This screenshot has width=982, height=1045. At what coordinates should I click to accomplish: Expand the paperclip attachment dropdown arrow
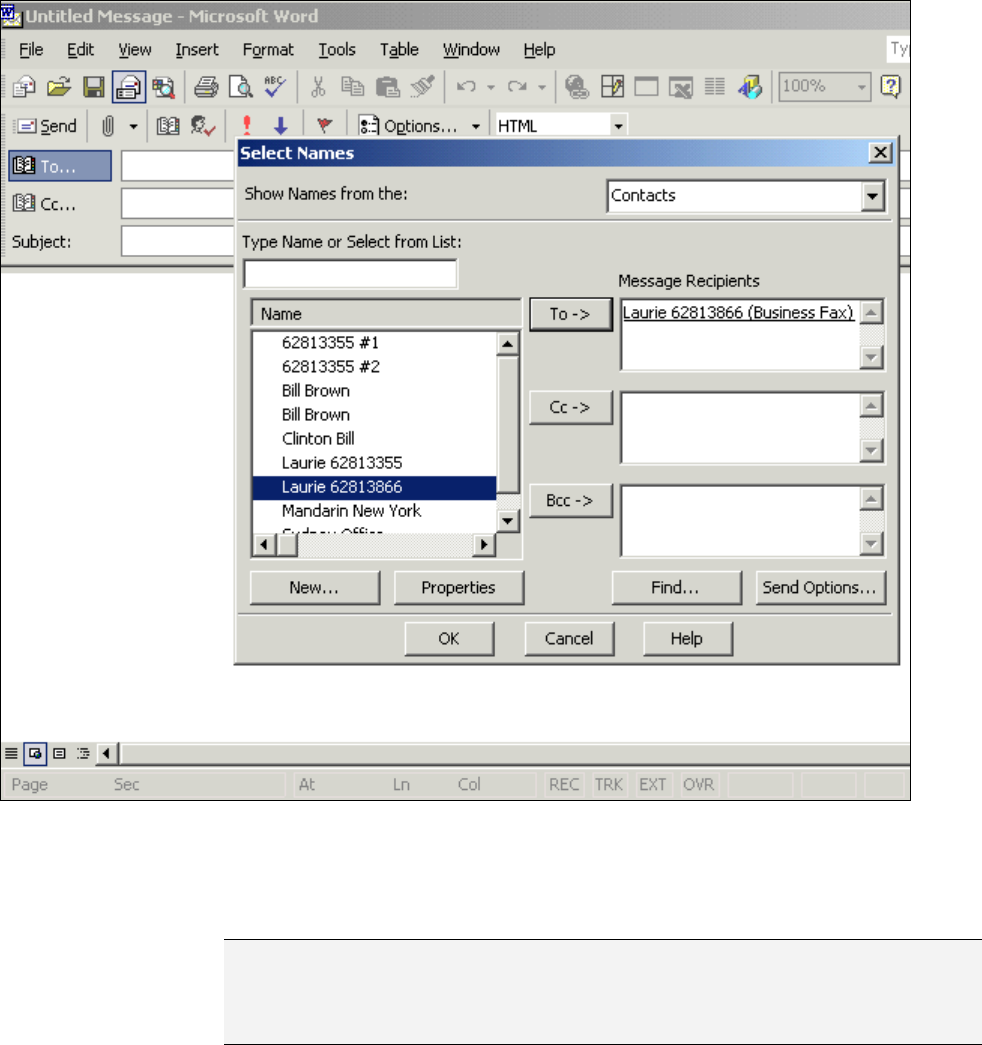(133, 126)
